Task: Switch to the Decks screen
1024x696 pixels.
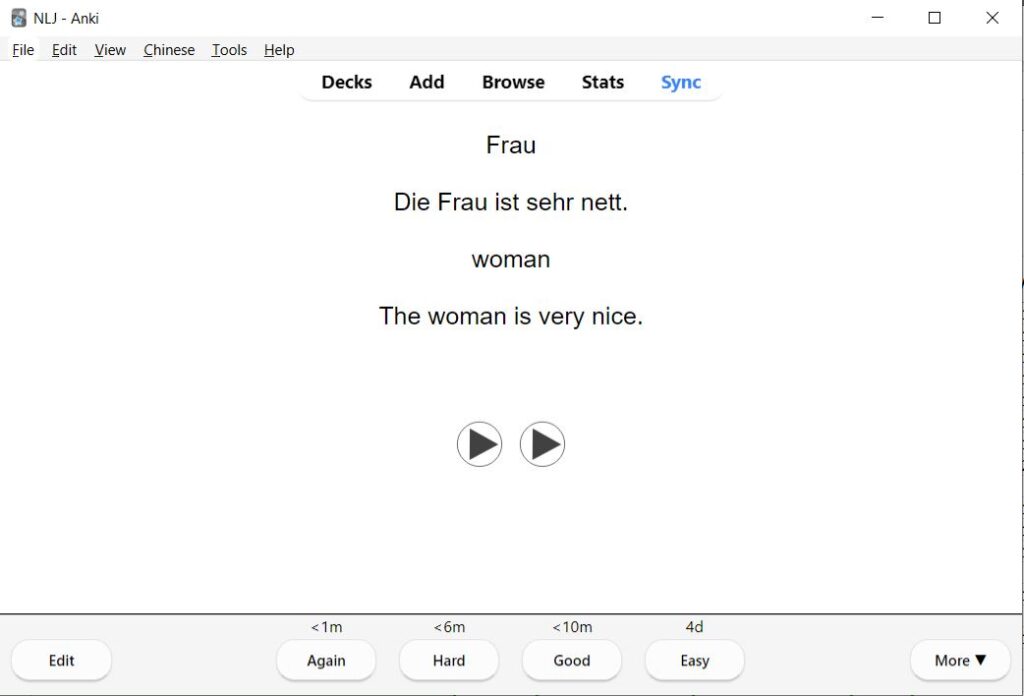Action: click(x=346, y=82)
